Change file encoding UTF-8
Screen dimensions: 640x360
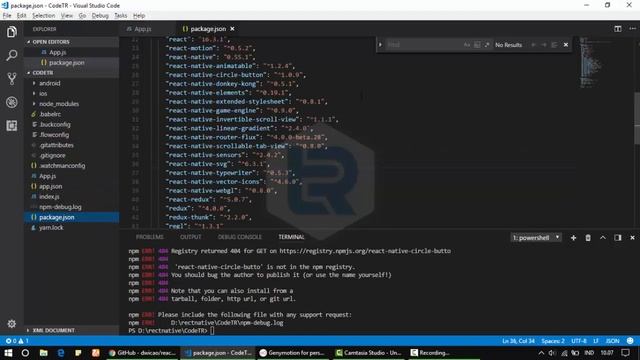tap(579, 341)
